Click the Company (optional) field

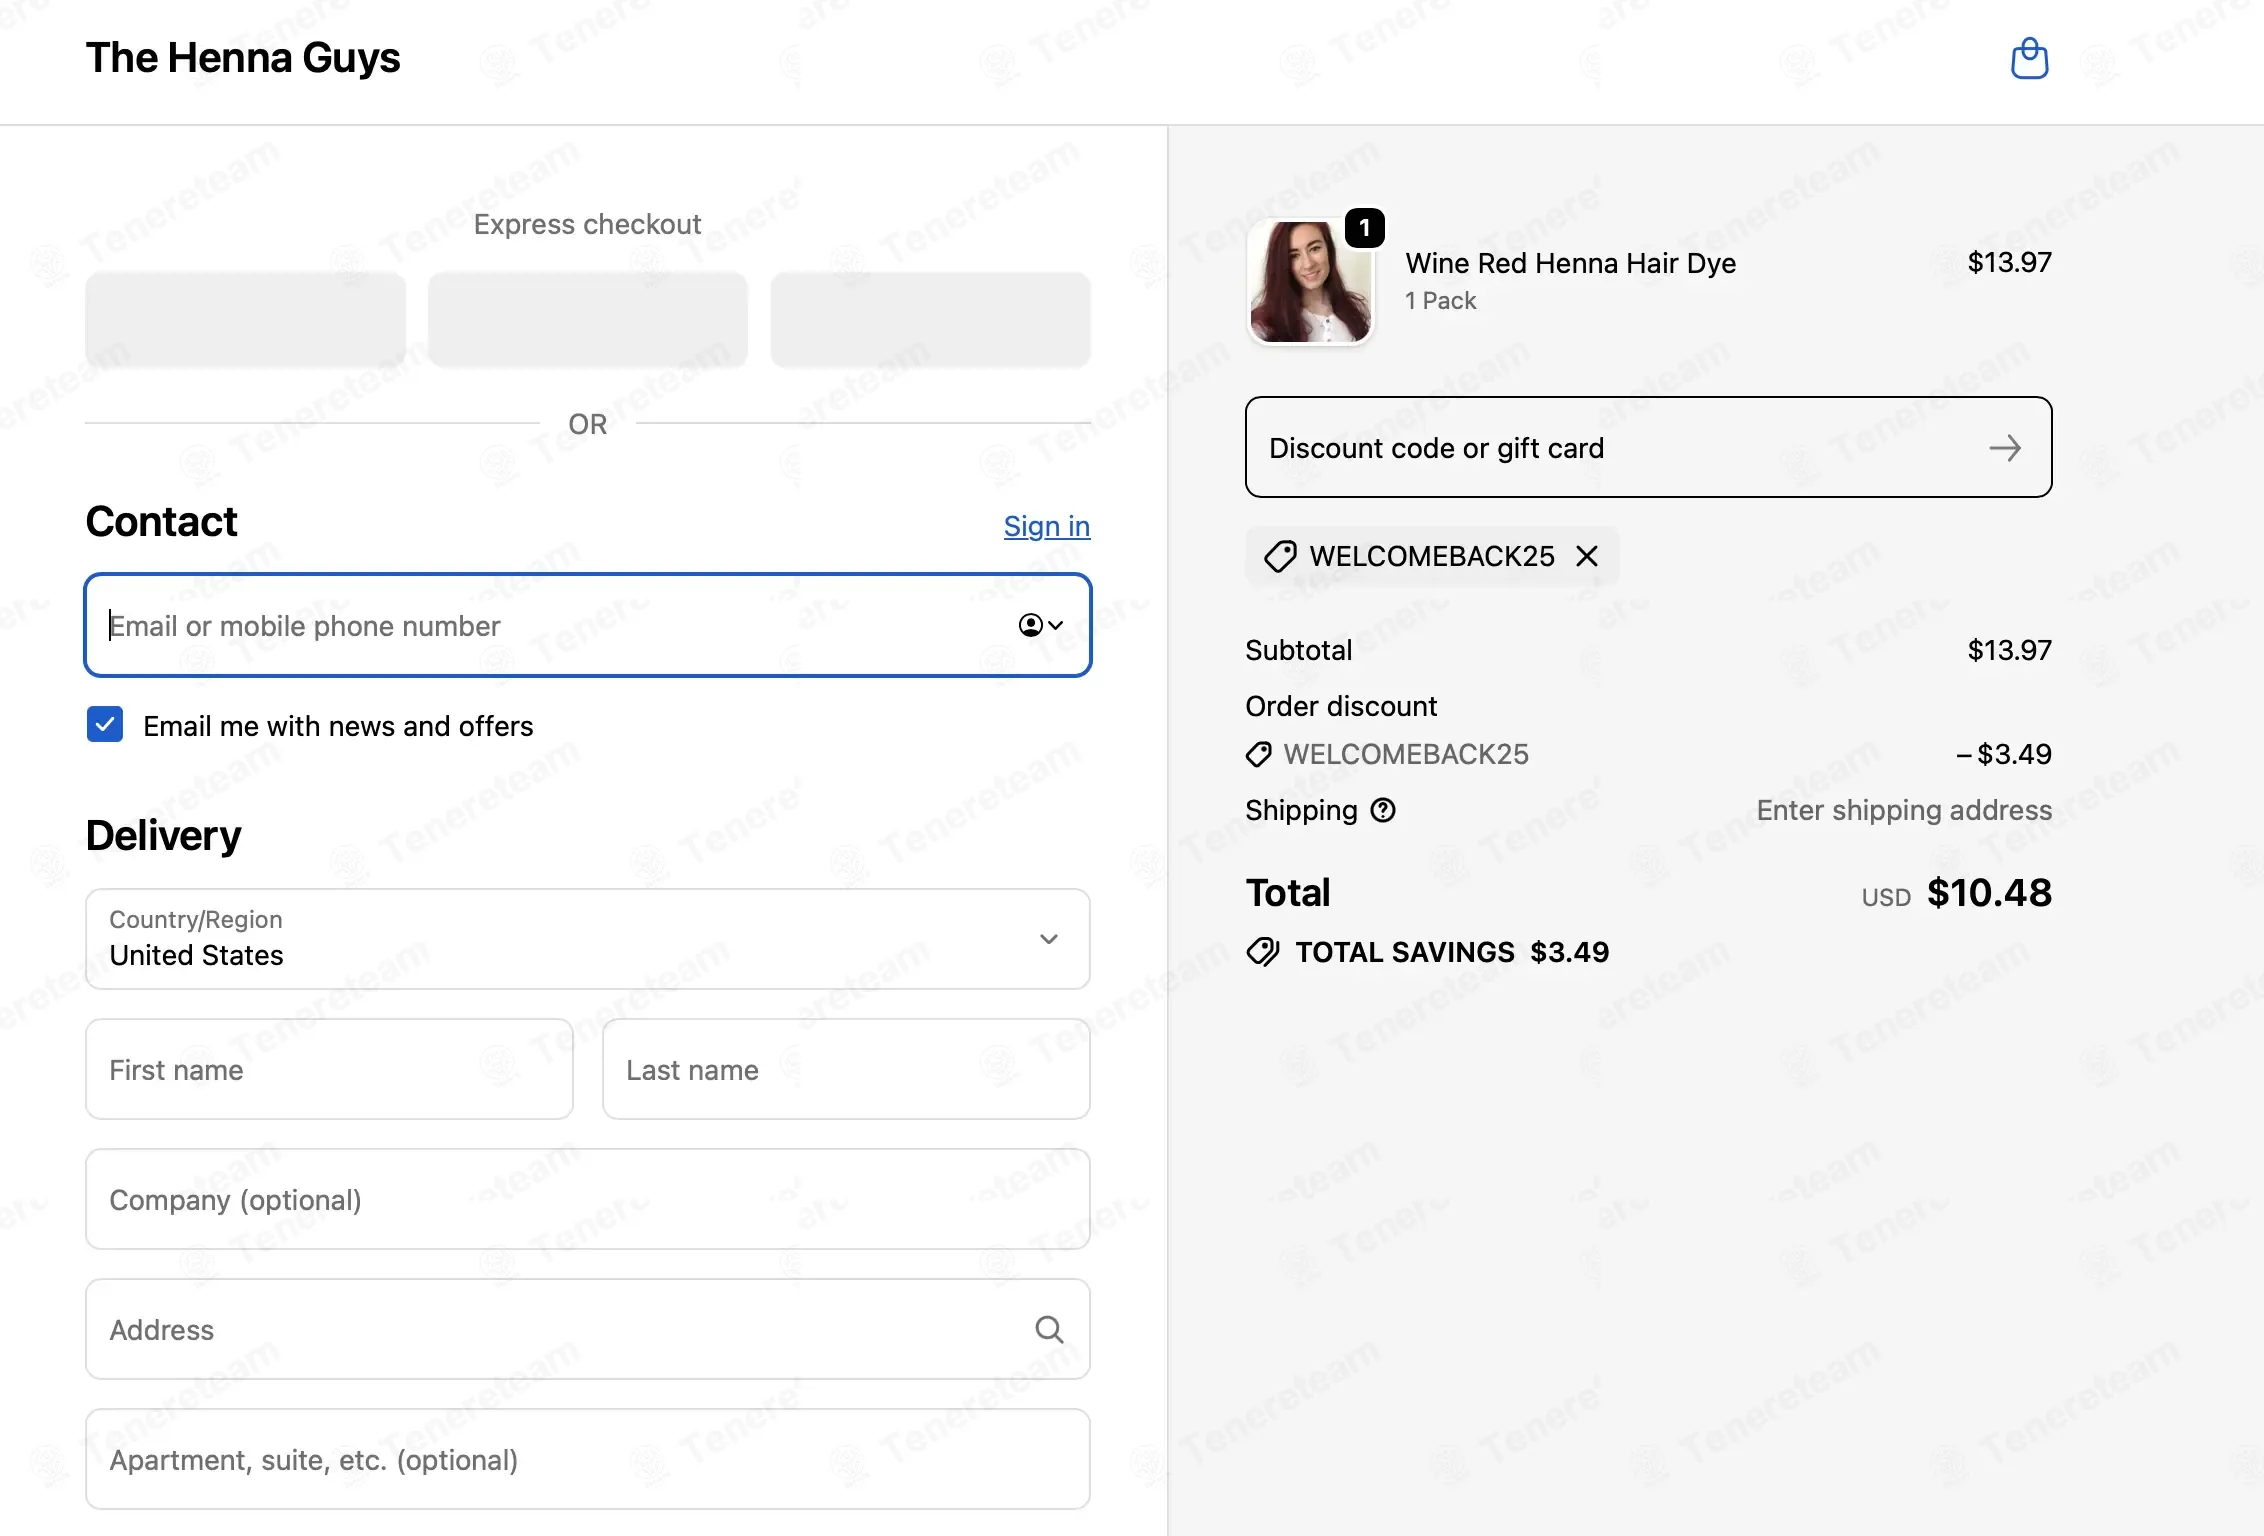pyautogui.click(x=588, y=1199)
